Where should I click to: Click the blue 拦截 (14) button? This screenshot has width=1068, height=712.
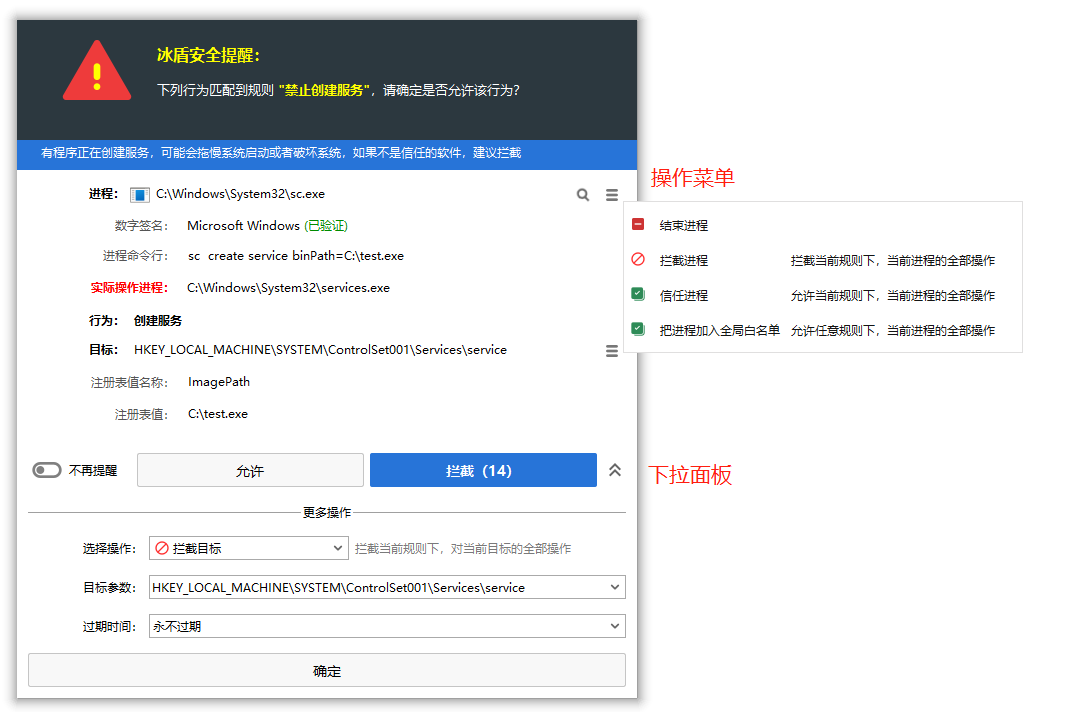tap(483, 470)
